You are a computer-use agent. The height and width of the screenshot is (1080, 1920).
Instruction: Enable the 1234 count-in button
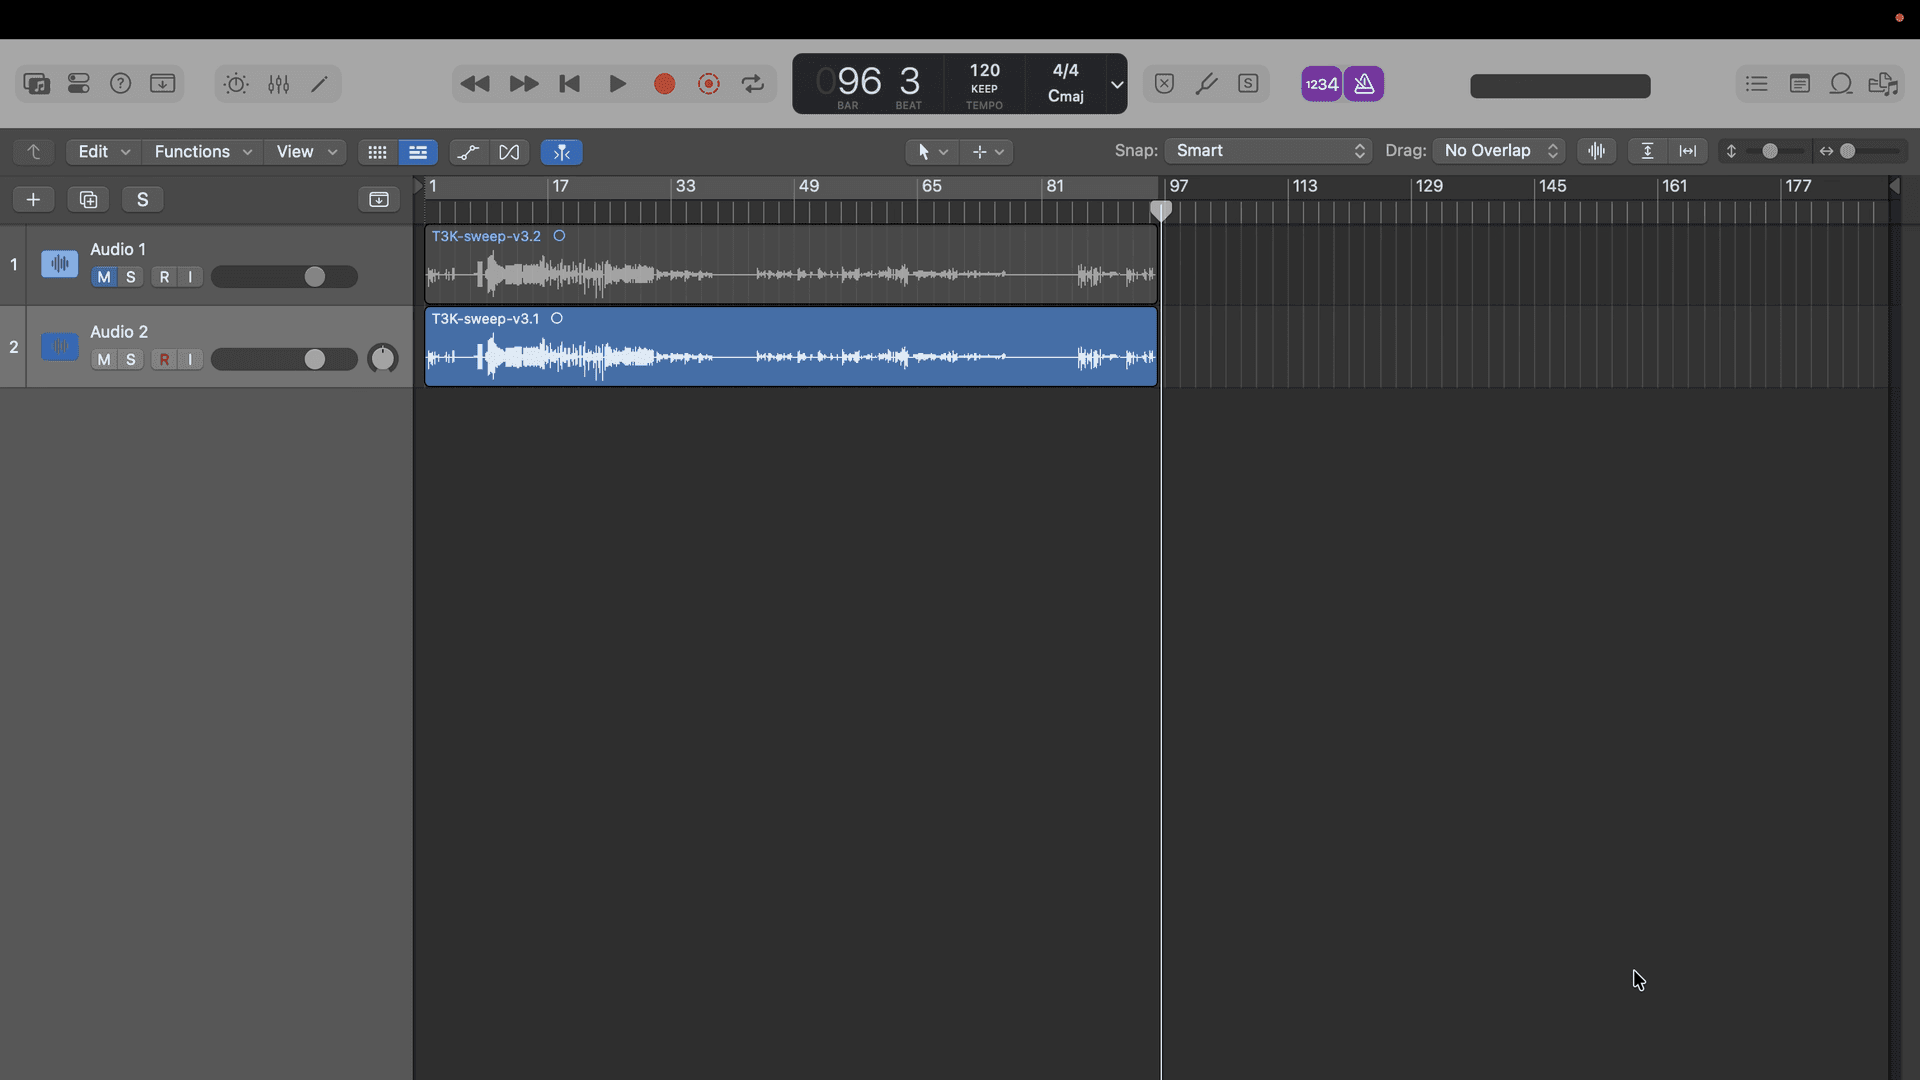pyautogui.click(x=1321, y=84)
